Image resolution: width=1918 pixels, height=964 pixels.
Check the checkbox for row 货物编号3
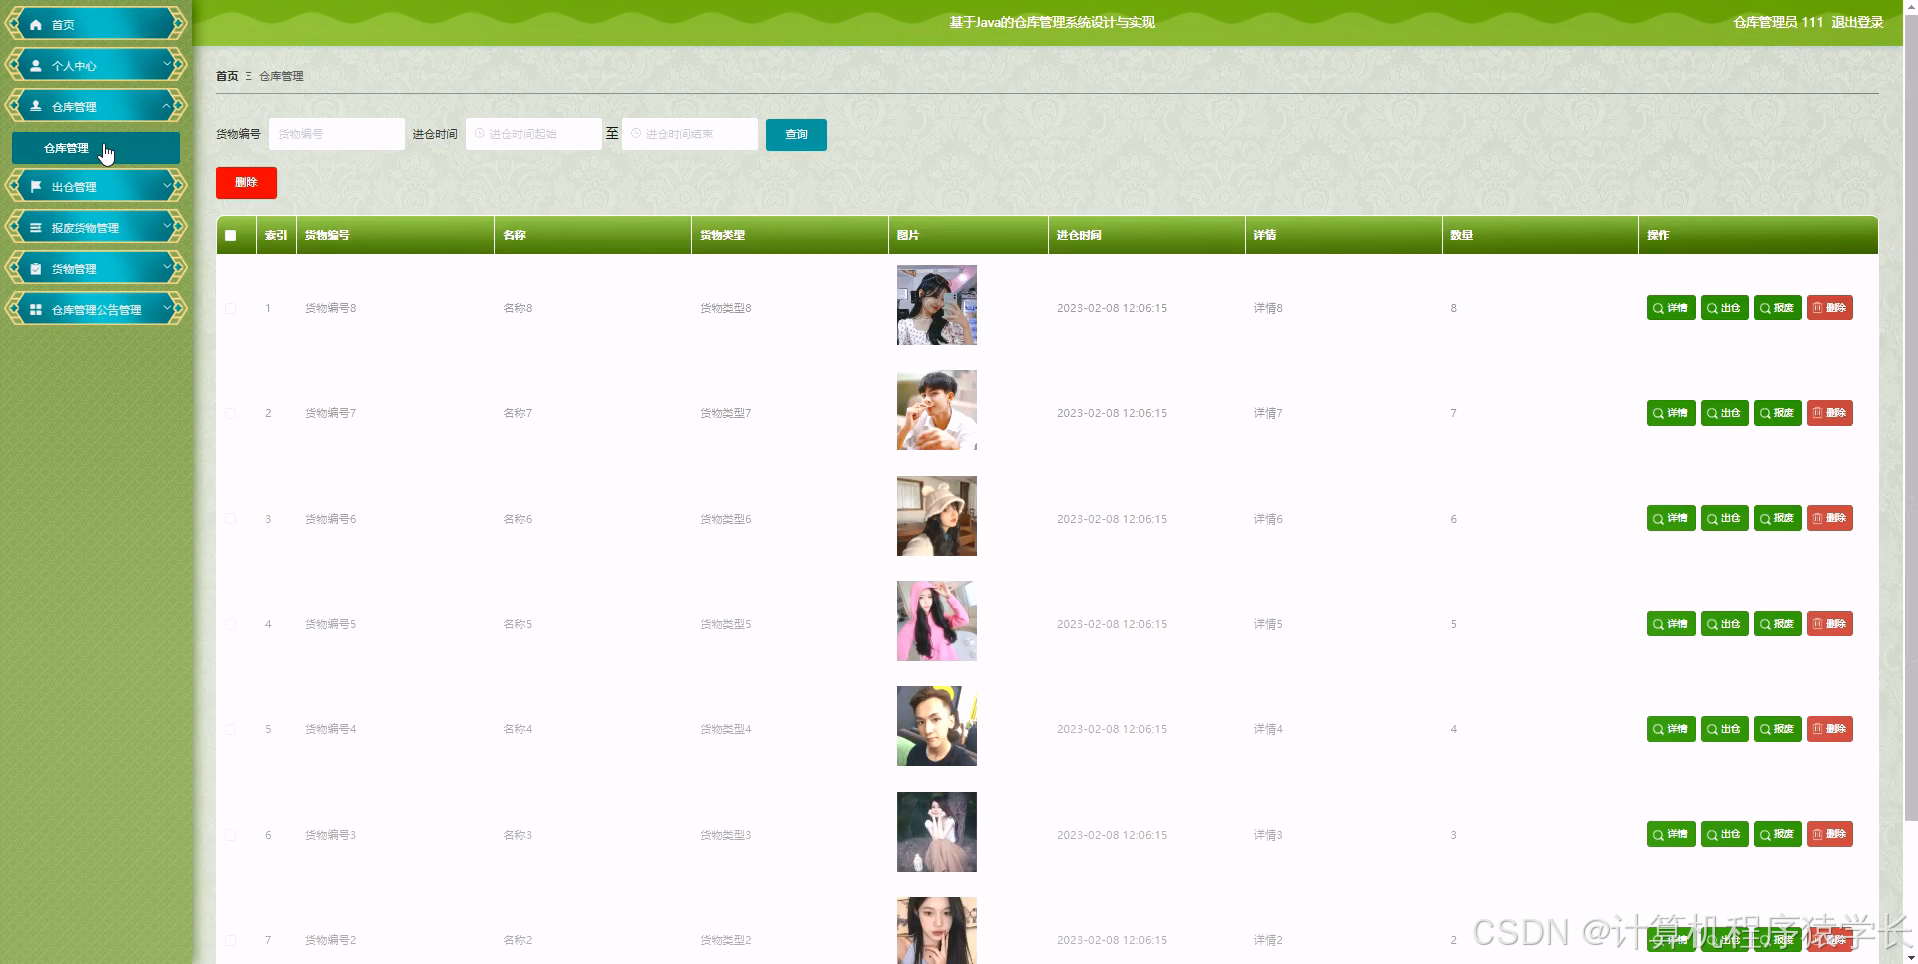[231, 835]
